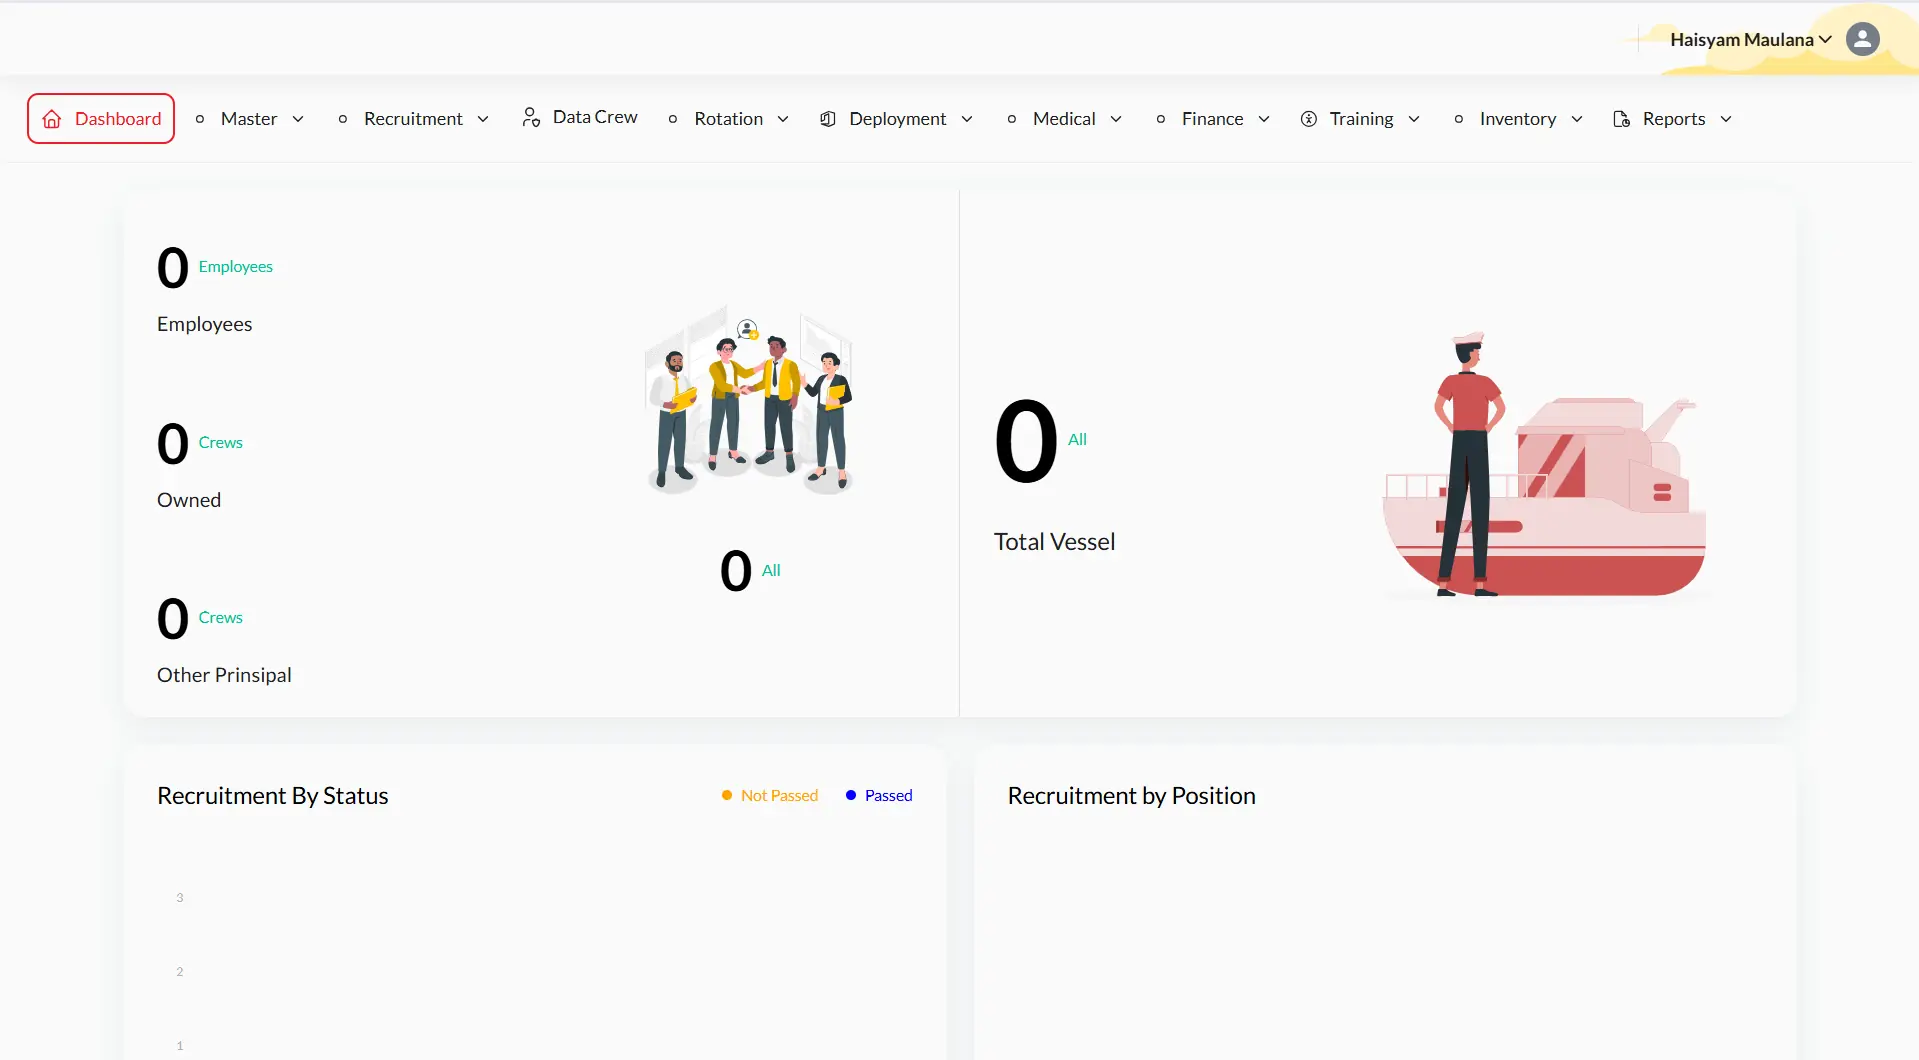The width and height of the screenshot is (1919, 1060).
Task: Click the Dashboard home icon
Action: pyautogui.click(x=52, y=119)
